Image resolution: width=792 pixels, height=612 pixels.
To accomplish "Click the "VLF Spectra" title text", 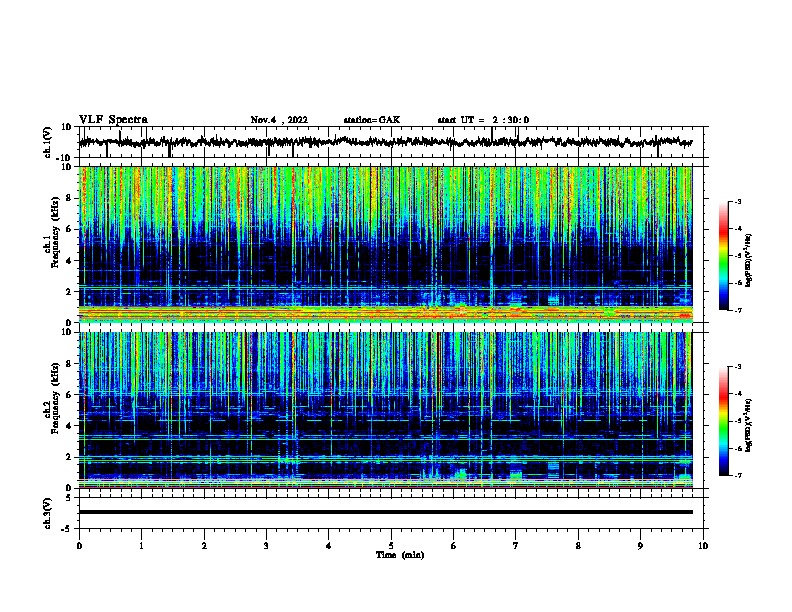I will tap(113, 120).
